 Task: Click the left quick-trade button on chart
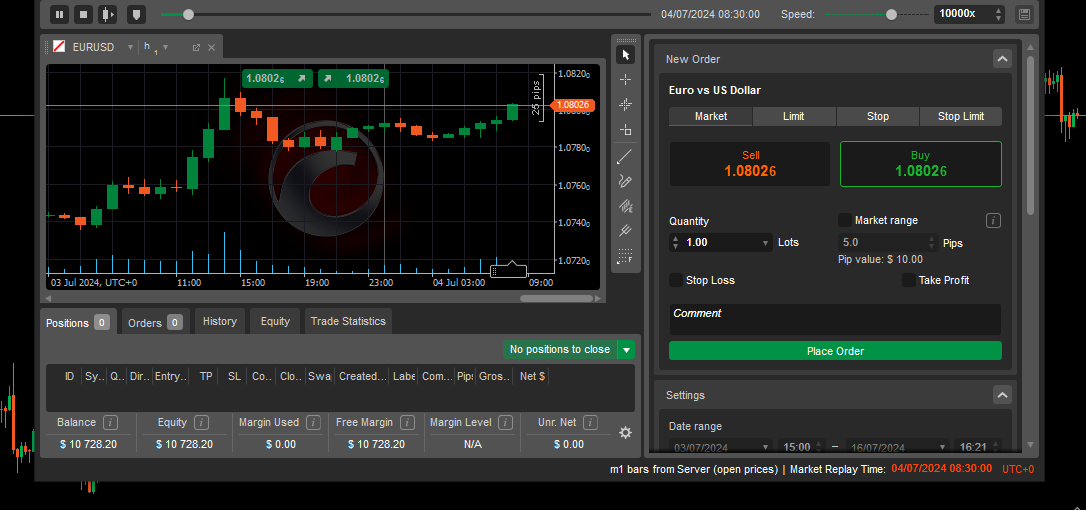[277, 78]
